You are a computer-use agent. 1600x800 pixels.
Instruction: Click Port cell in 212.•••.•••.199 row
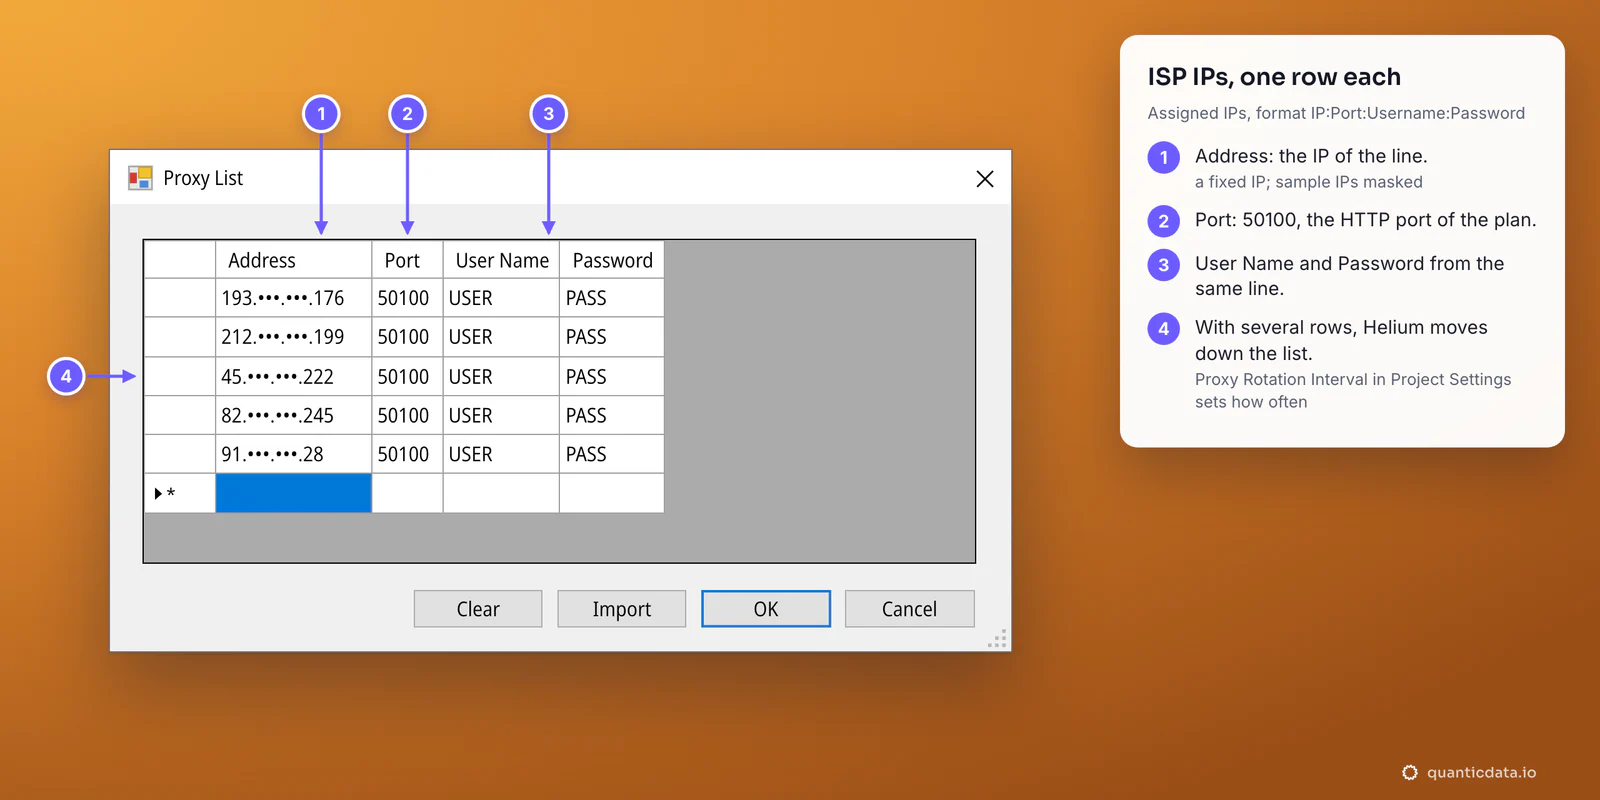pyautogui.click(x=408, y=337)
